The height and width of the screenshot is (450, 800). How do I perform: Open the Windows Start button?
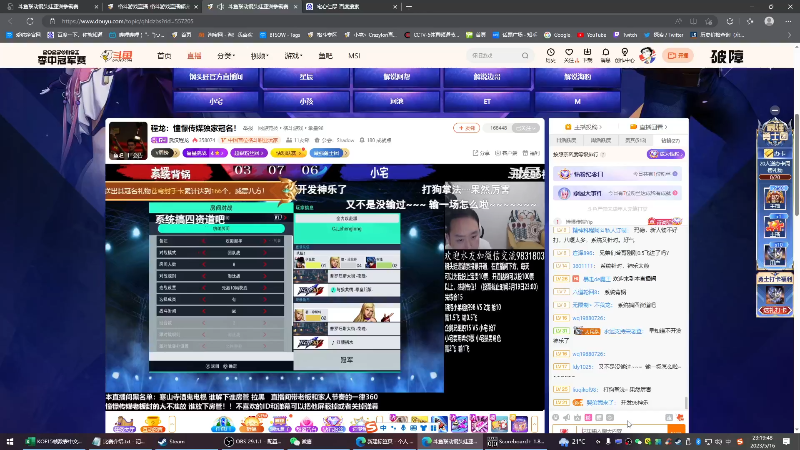point(10,442)
